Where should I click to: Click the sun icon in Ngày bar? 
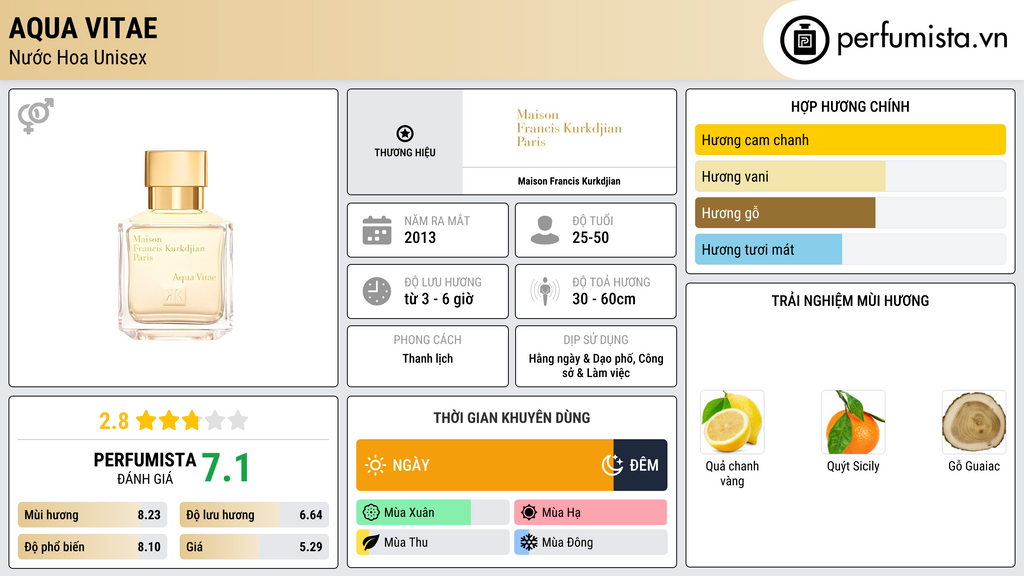pos(375,465)
